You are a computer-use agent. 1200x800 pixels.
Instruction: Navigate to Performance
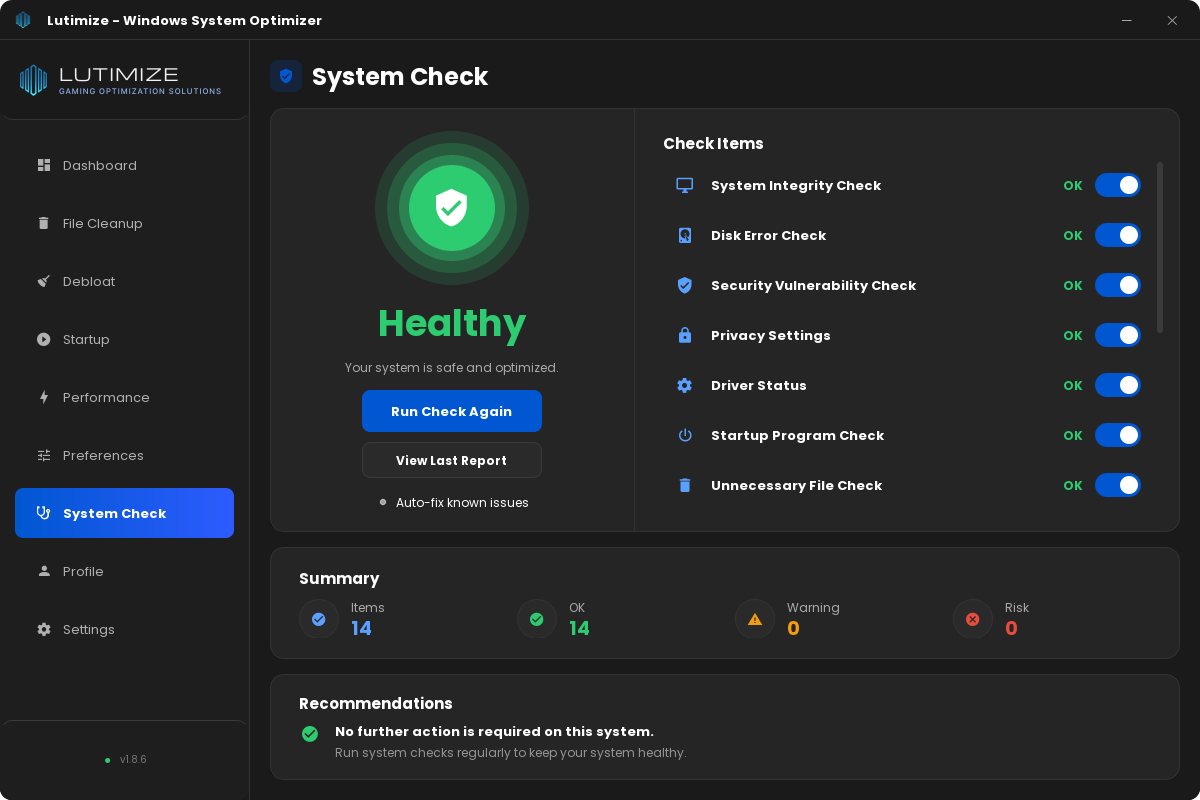(124, 397)
